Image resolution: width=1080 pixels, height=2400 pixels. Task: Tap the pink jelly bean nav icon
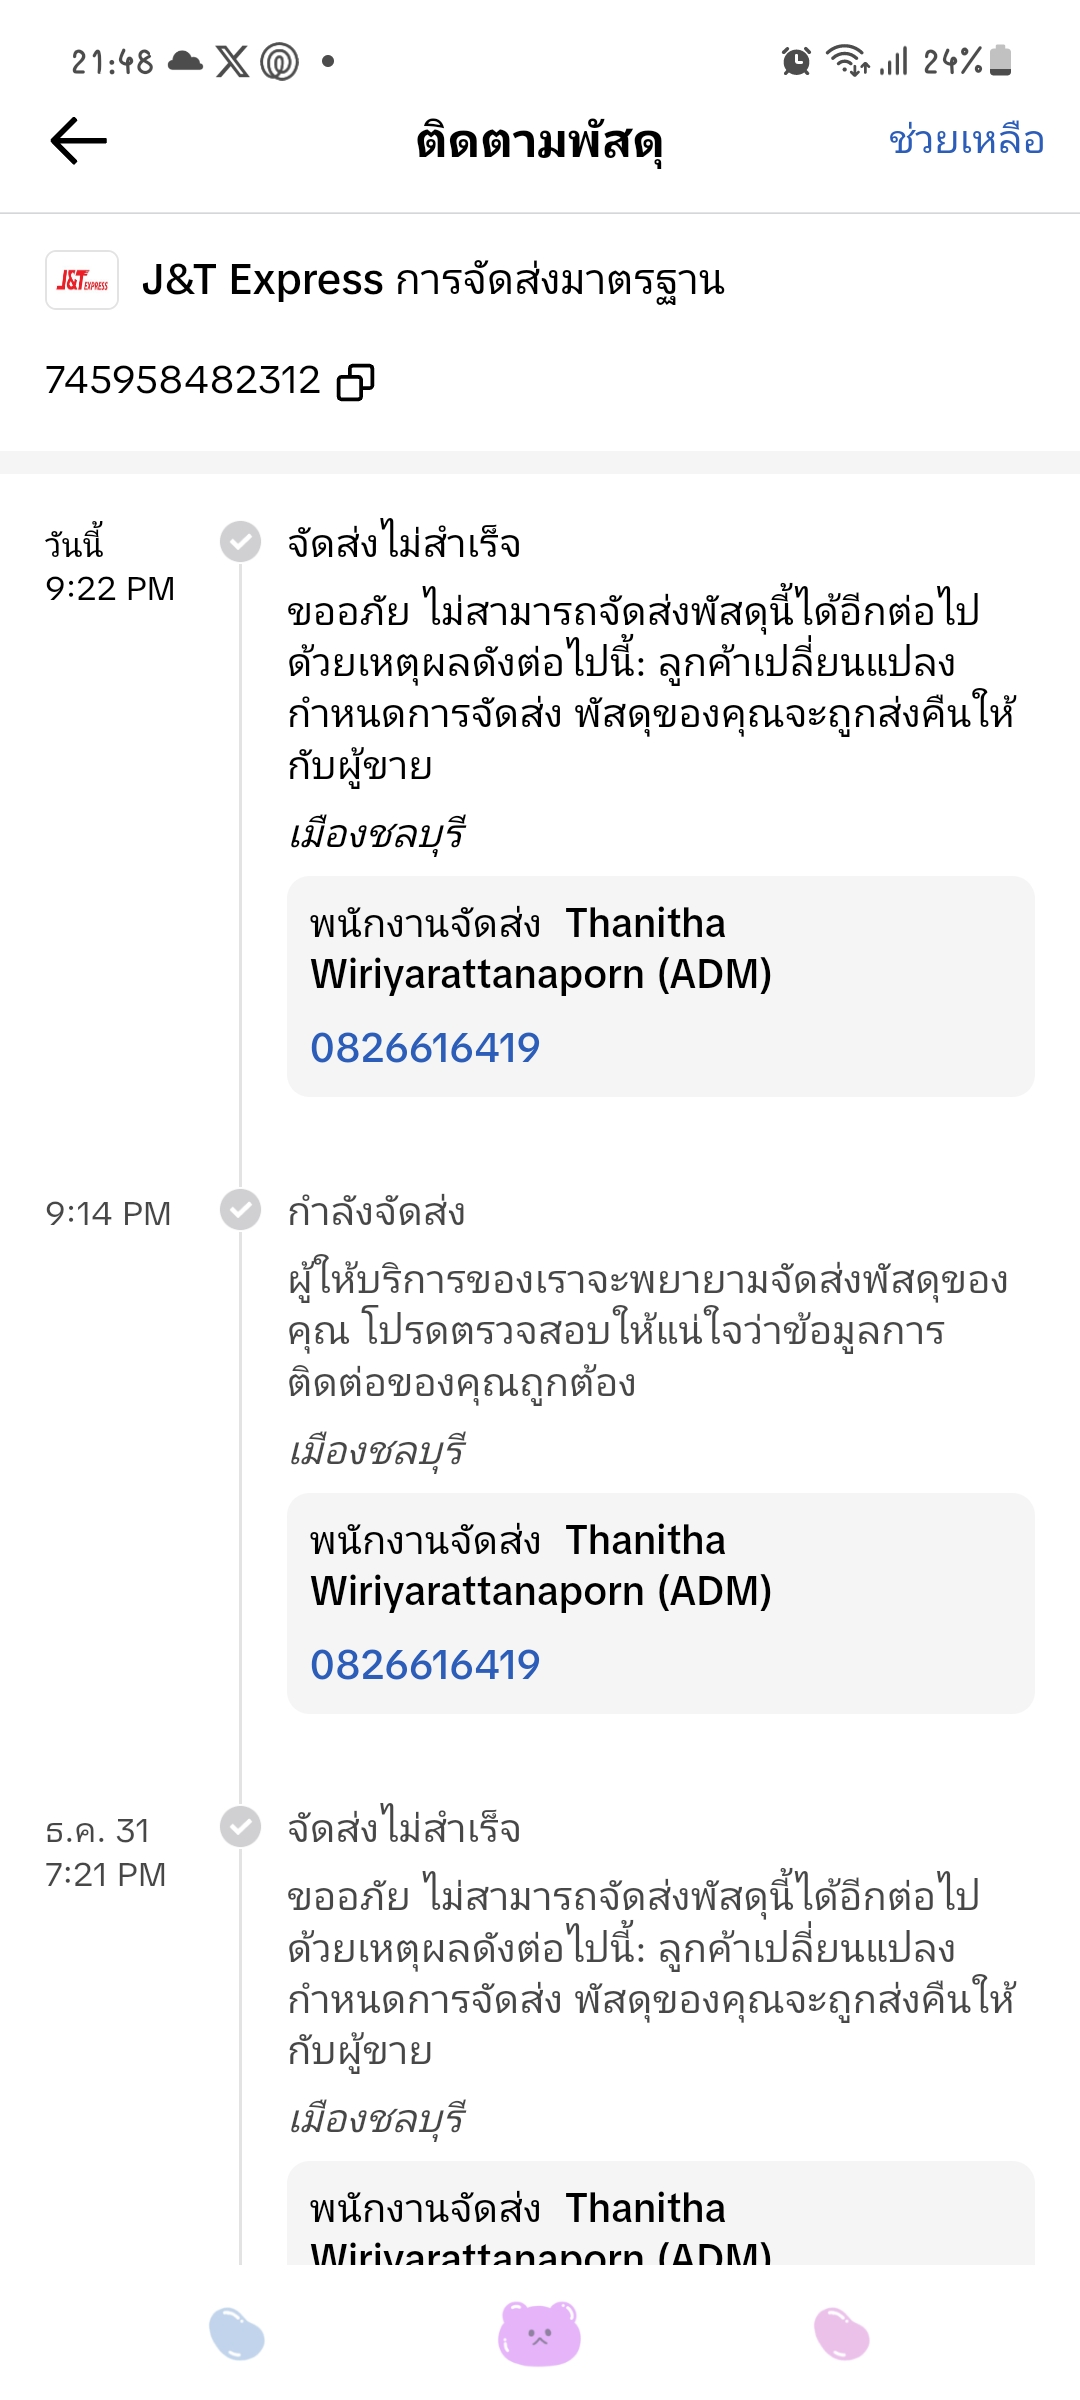coord(842,2333)
